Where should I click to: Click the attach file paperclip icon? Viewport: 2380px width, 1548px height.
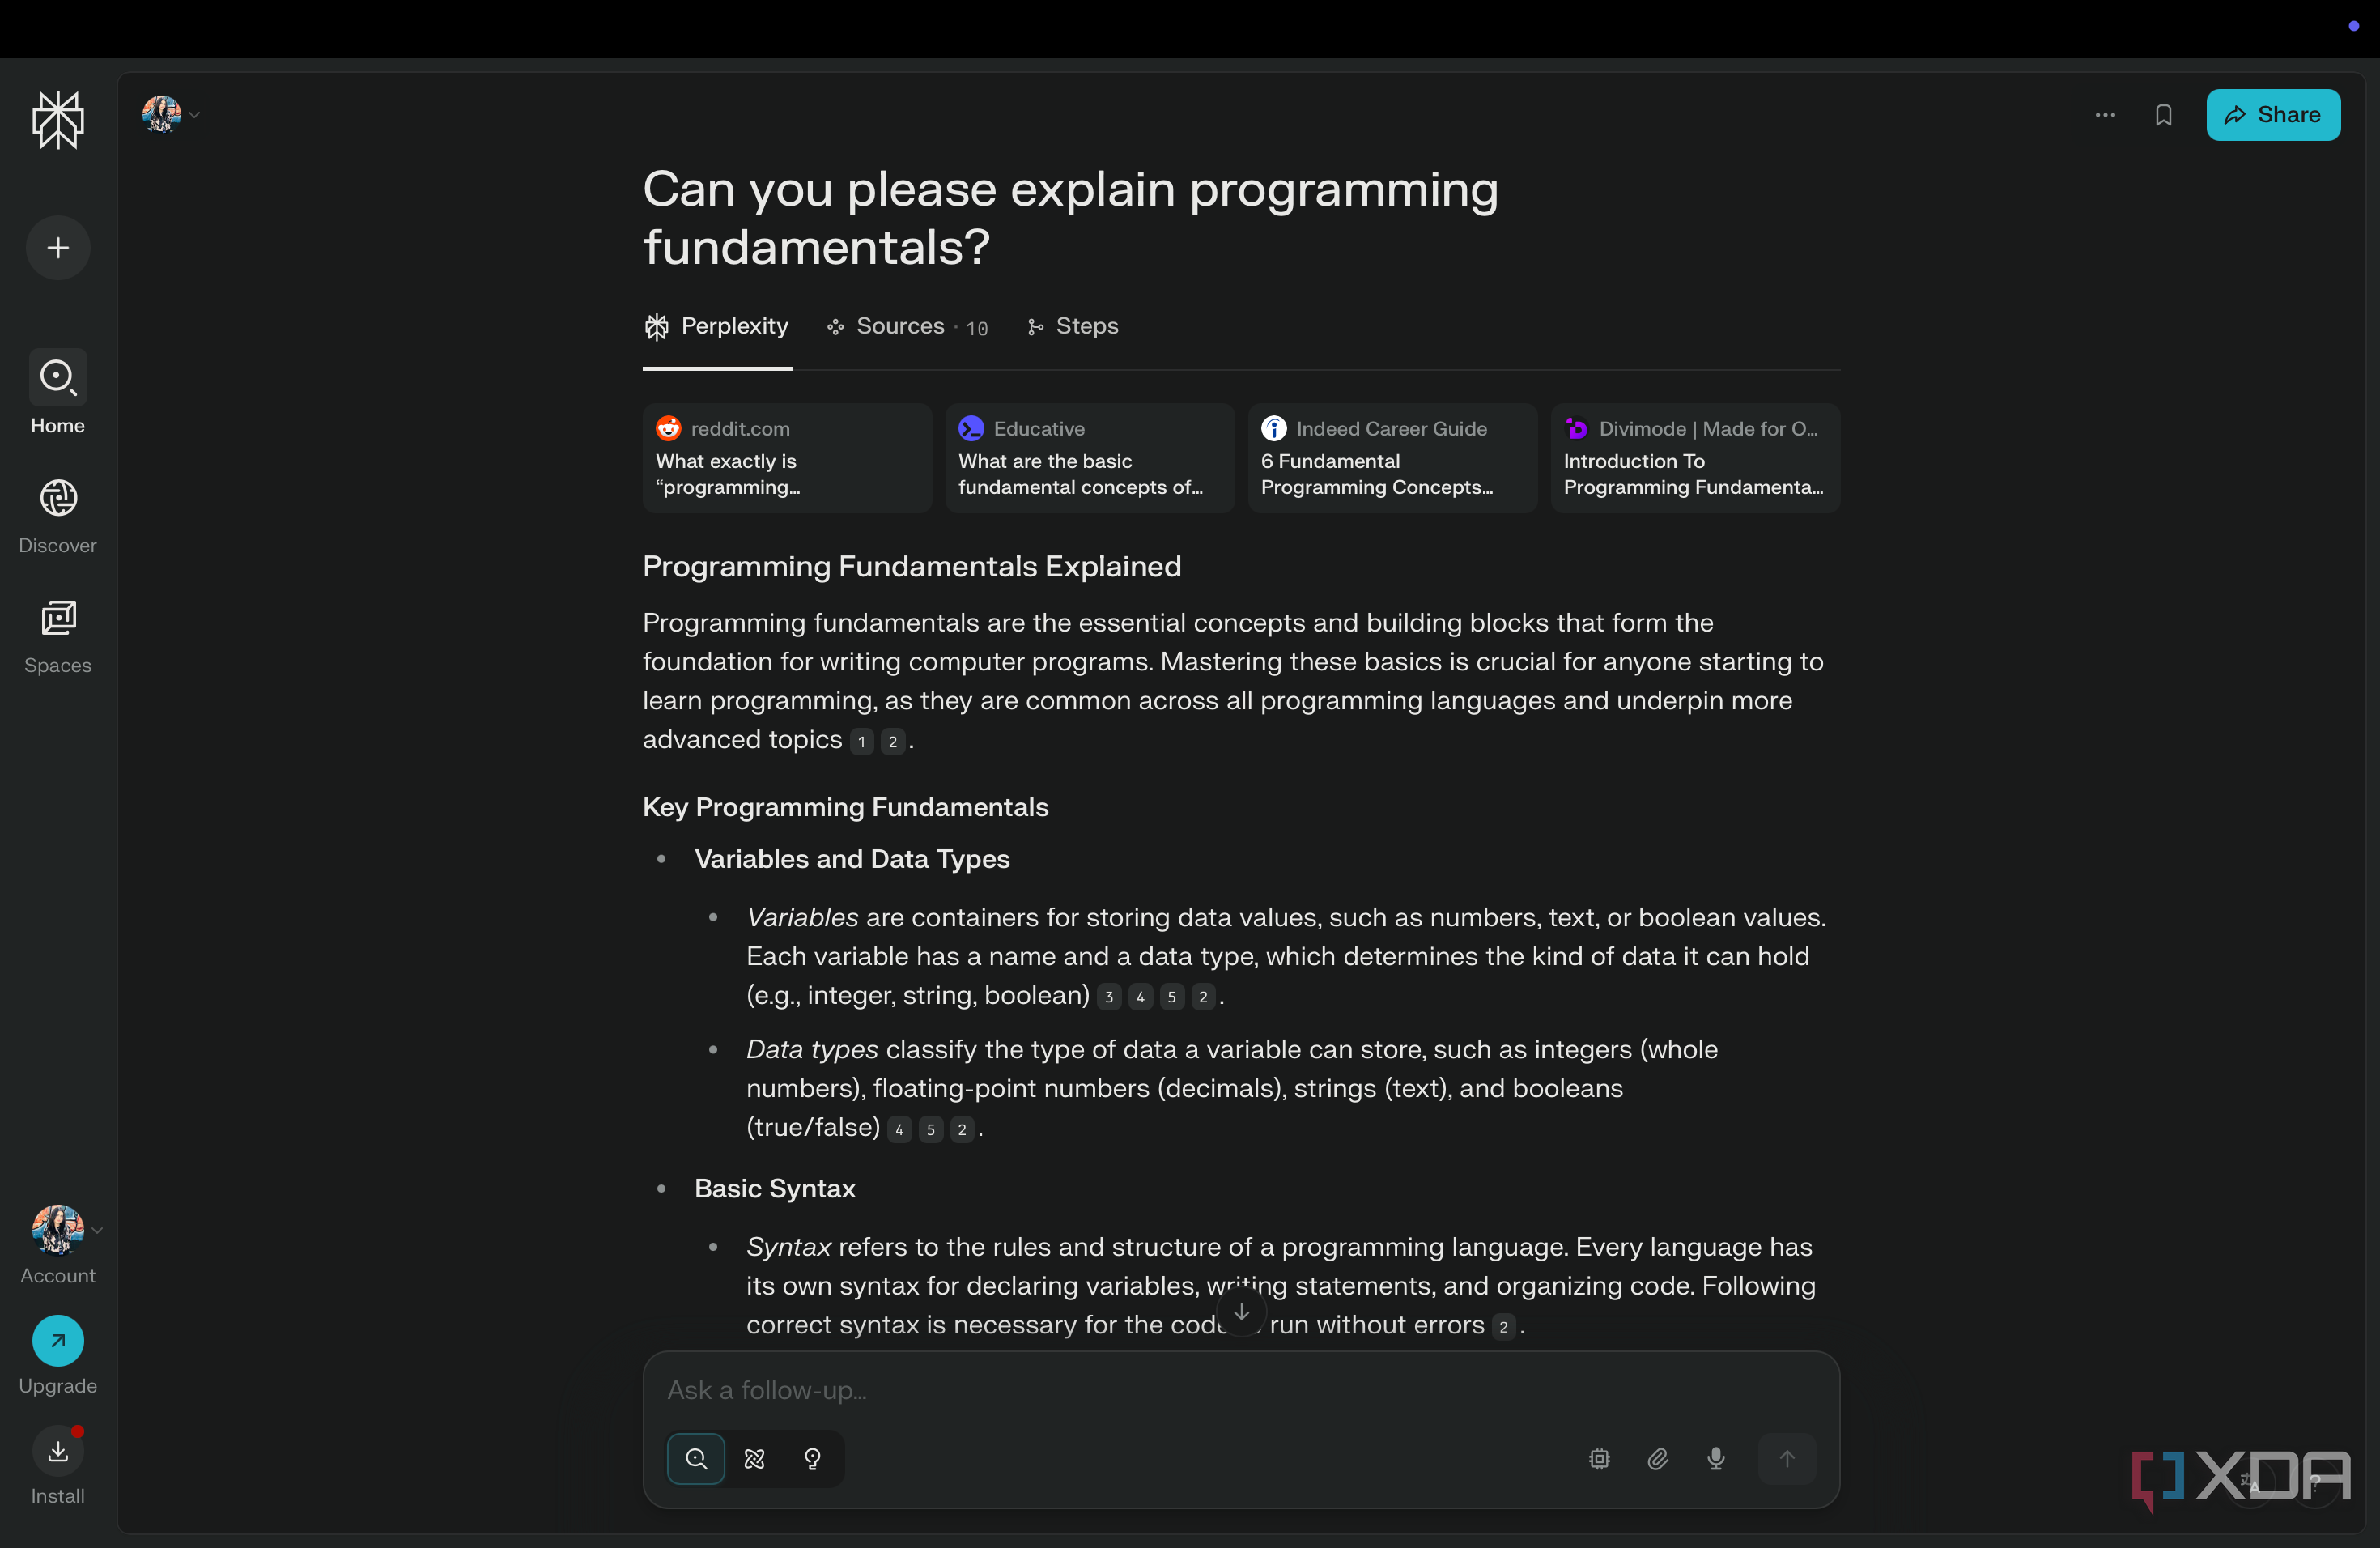pyautogui.click(x=1658, y=1459)
